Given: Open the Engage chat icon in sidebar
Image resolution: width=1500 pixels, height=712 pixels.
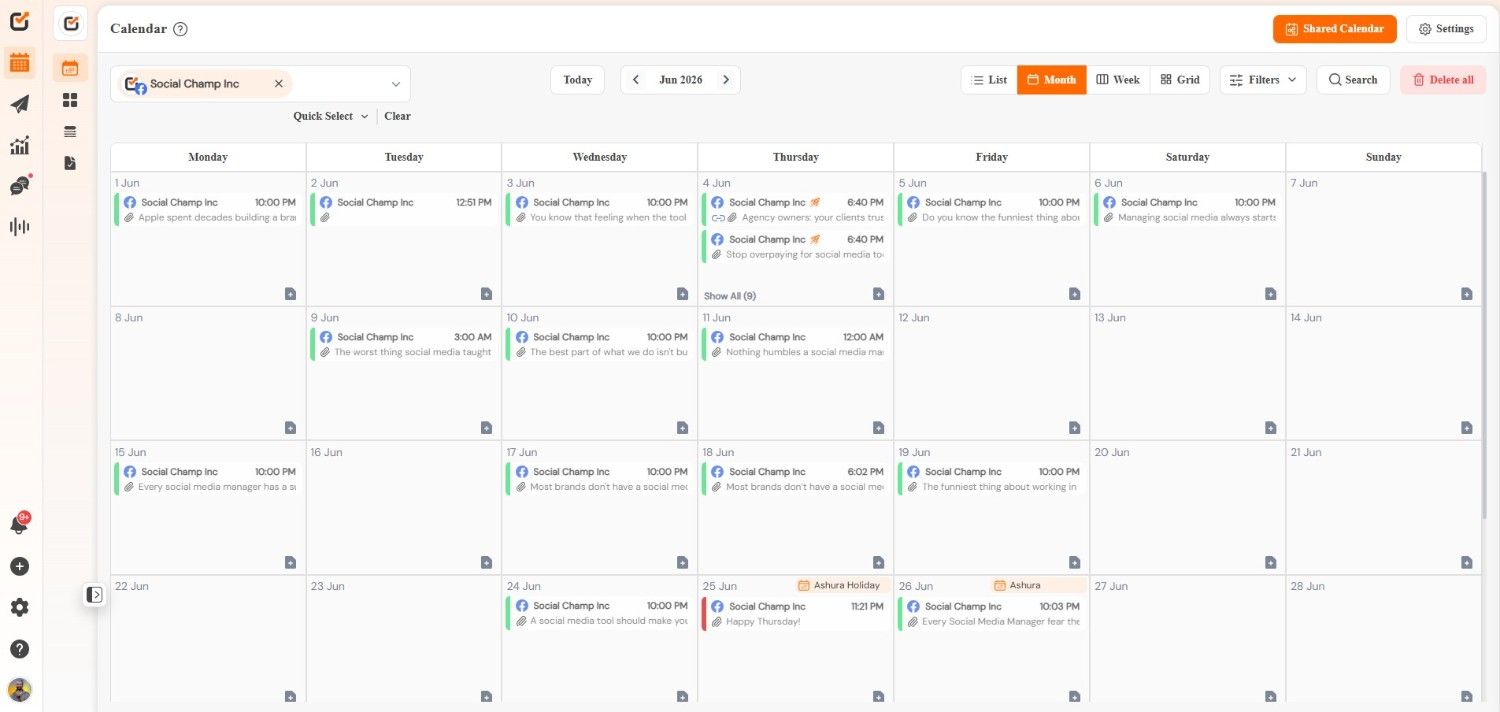Looking at the screenshot, I should tap(19, 186).
